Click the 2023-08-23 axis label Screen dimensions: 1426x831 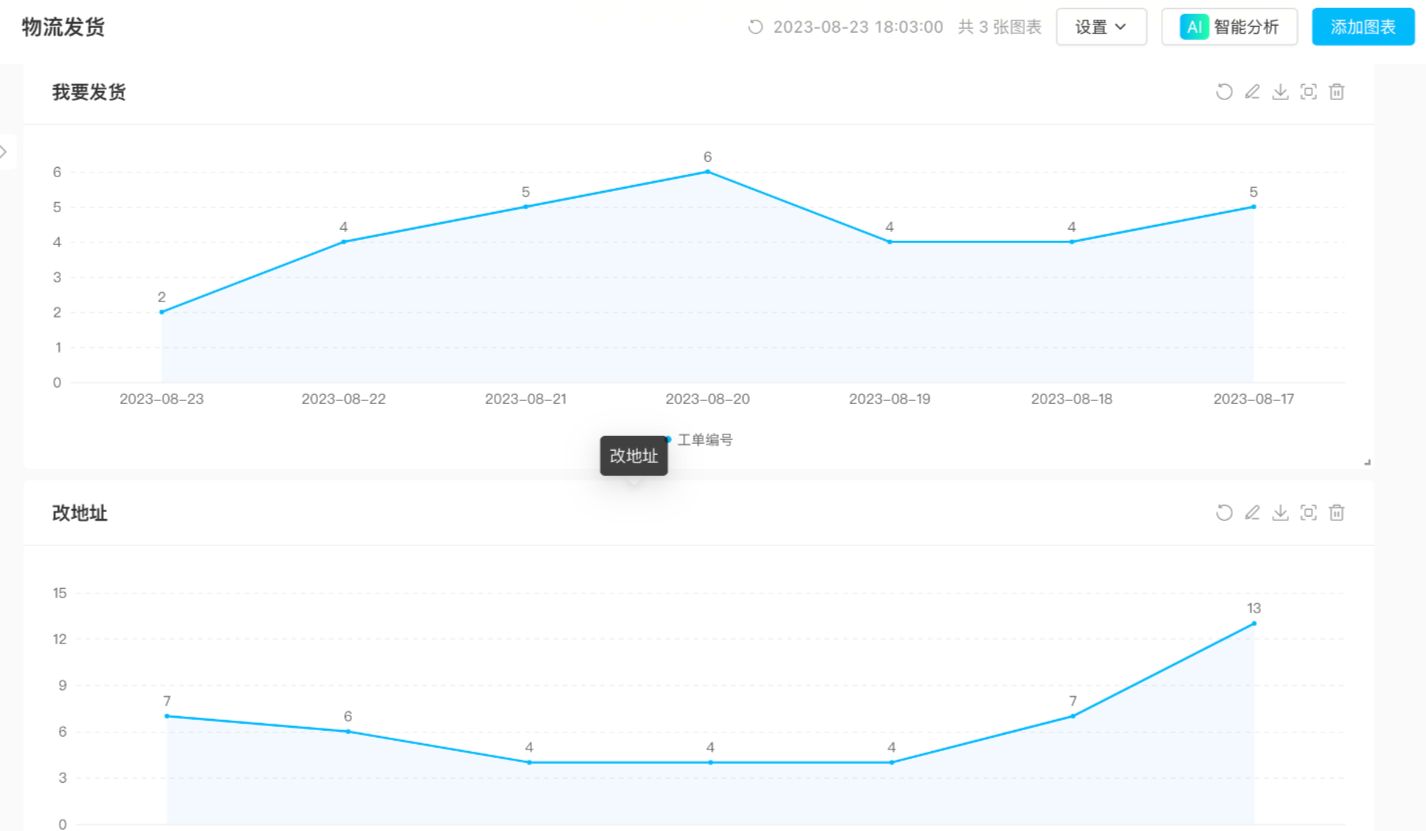(162, 399)
